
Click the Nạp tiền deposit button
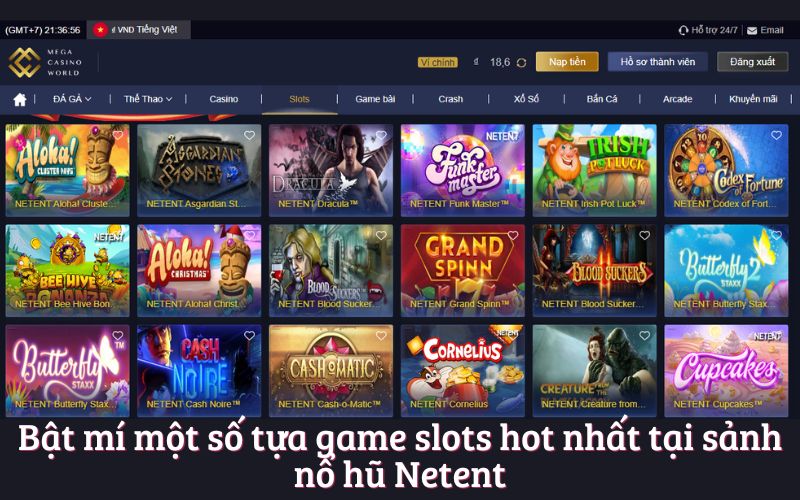(567, 62)
